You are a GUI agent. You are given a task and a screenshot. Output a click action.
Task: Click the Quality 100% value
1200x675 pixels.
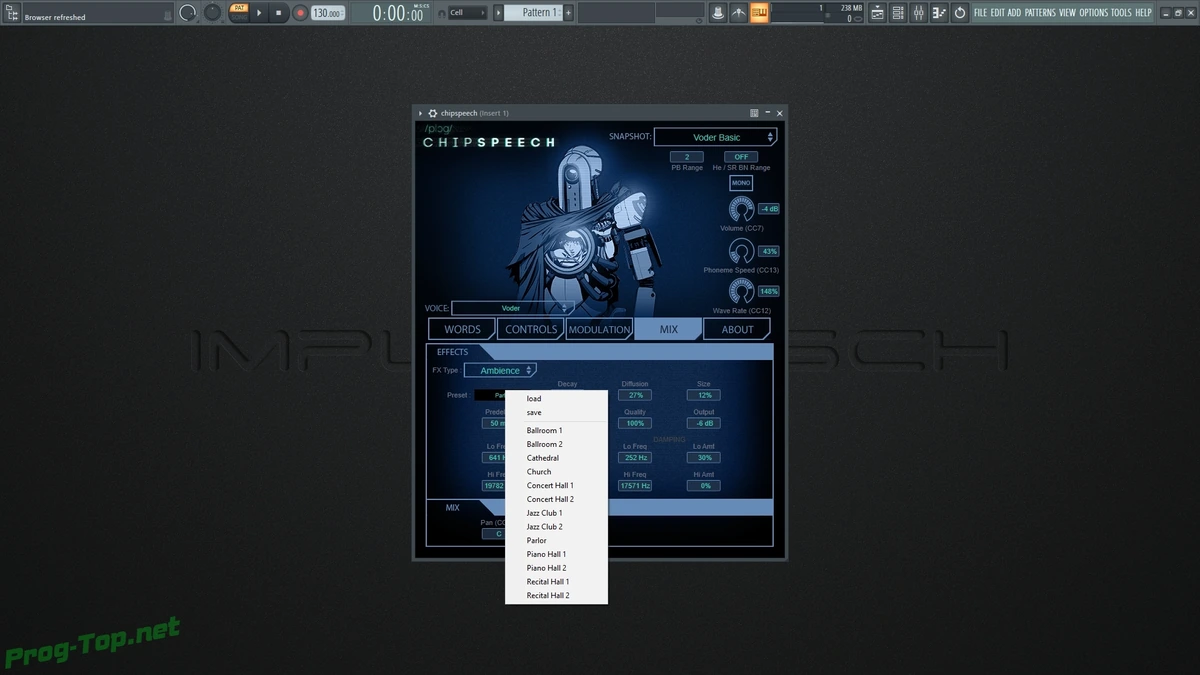pyautogui.click(x=635, y=423)
